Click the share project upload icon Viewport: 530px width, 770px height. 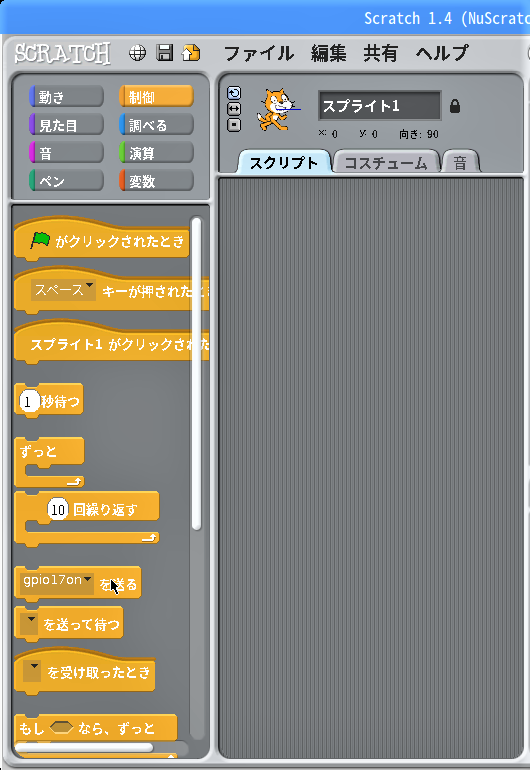191,53
